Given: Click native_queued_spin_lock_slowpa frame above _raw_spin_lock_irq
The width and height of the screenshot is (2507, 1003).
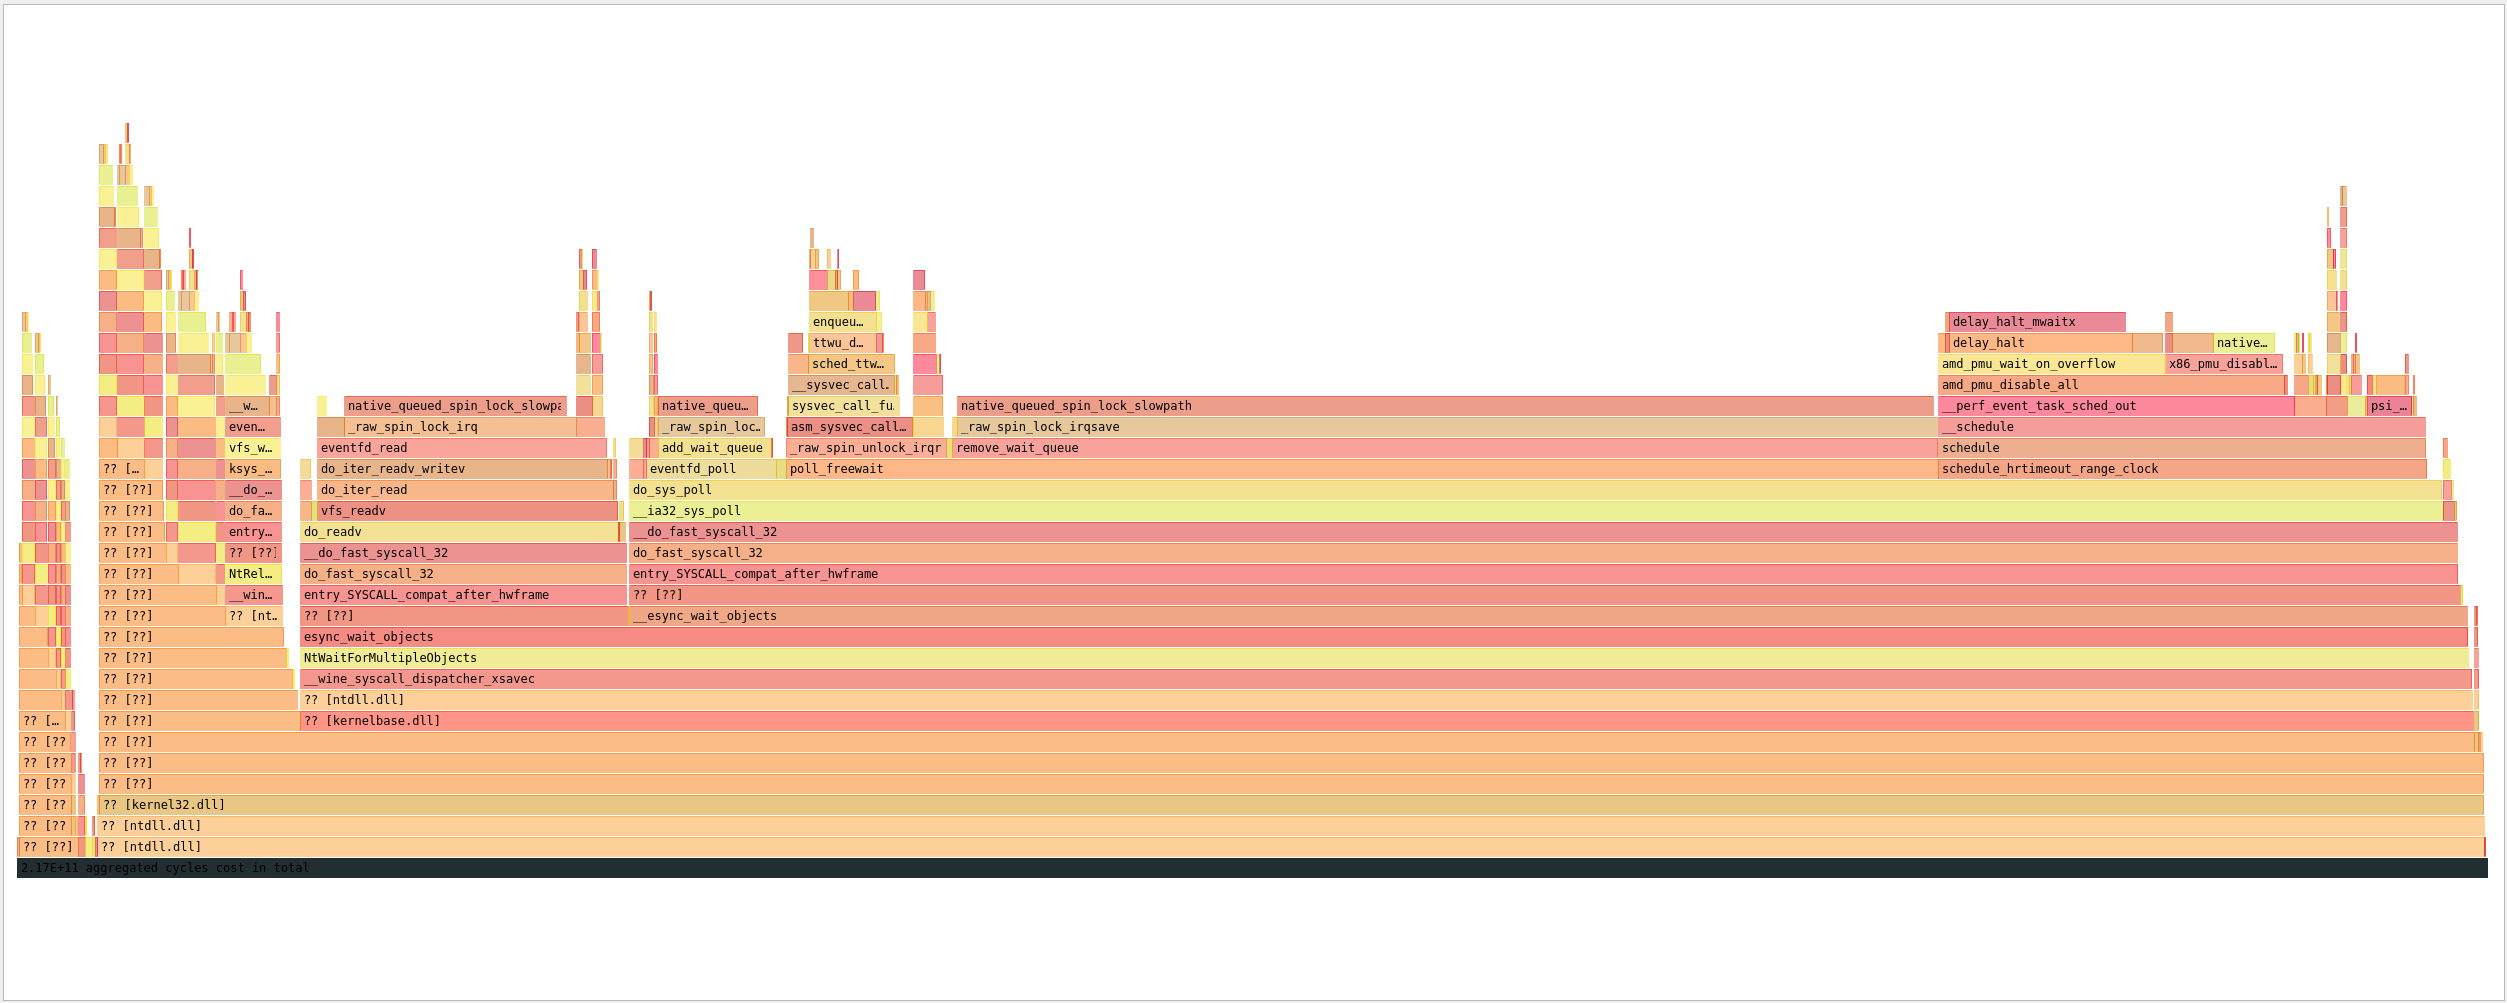Looking at the screenshot, I should click(x=455, y=406).
